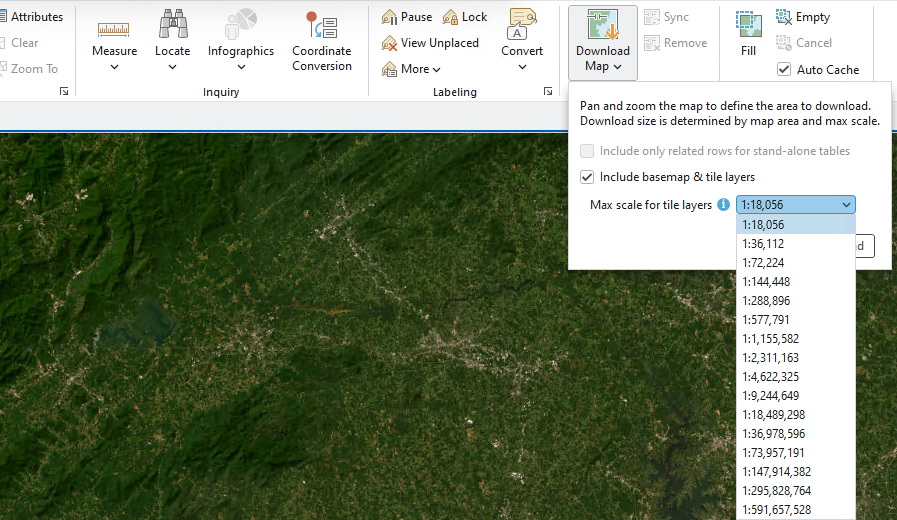Viewport: 897px width, 520px height.
Task: Open the Labeling group dialog launcher
Action: pyautogui.click(x=548, y=91)
